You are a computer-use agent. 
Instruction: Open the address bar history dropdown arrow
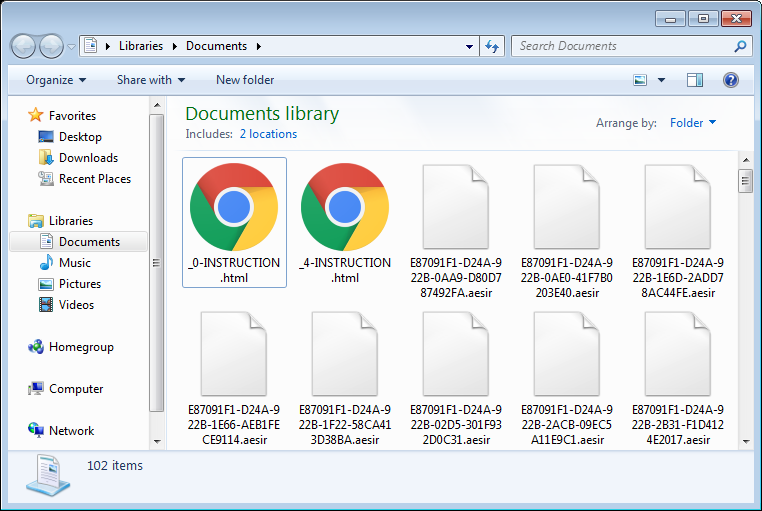(x=470, y=46)
